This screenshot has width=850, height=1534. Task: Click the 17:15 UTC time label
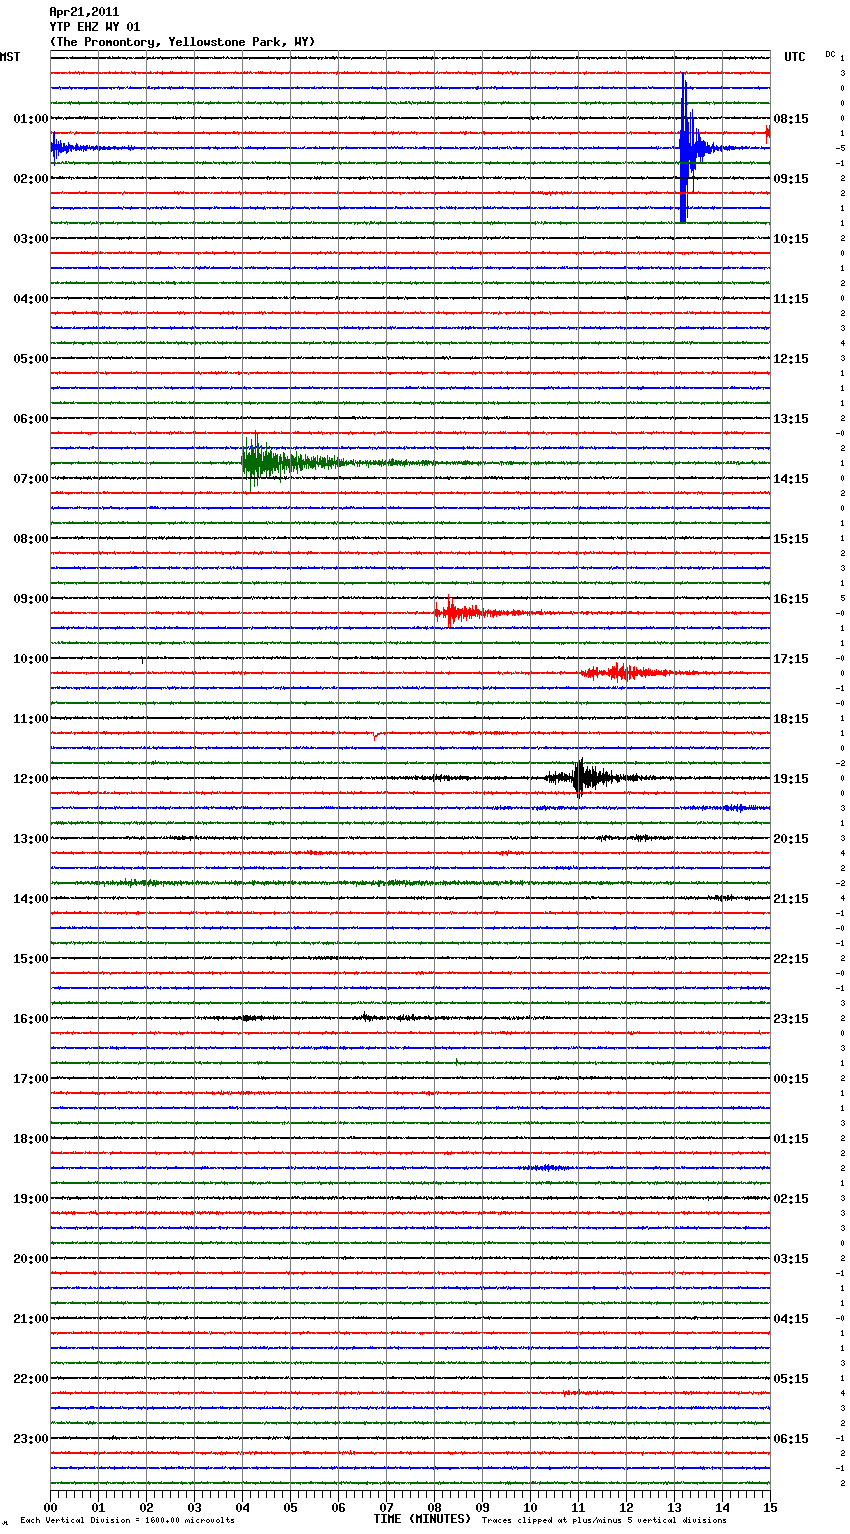point(791,659)
